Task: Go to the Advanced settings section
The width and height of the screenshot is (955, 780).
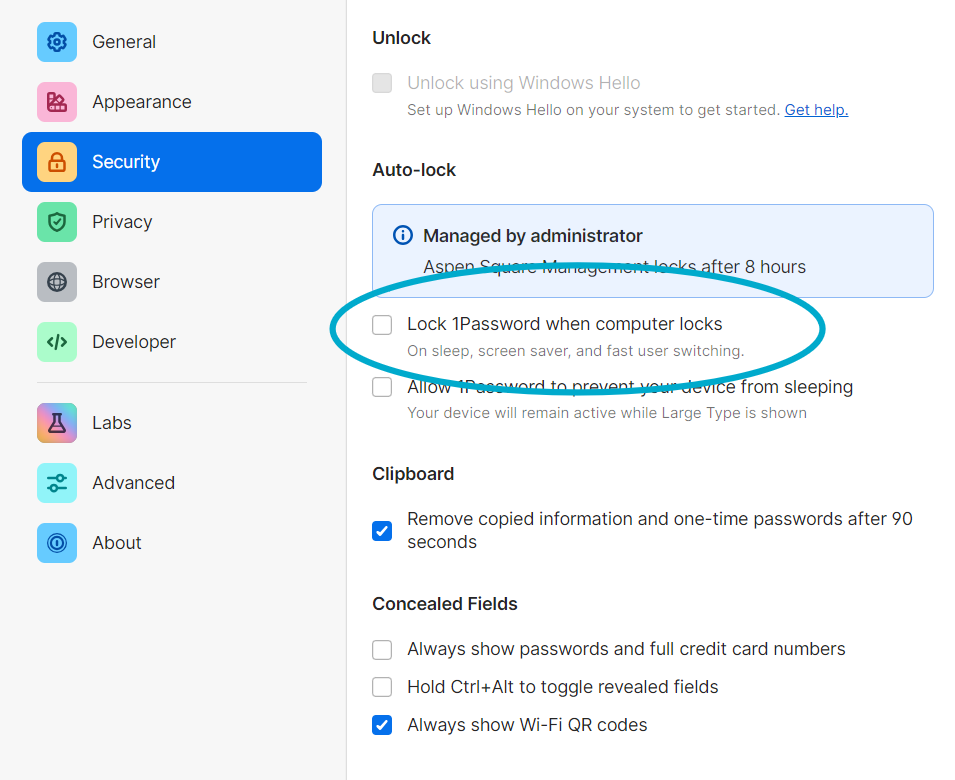Action: pos(133,483)
